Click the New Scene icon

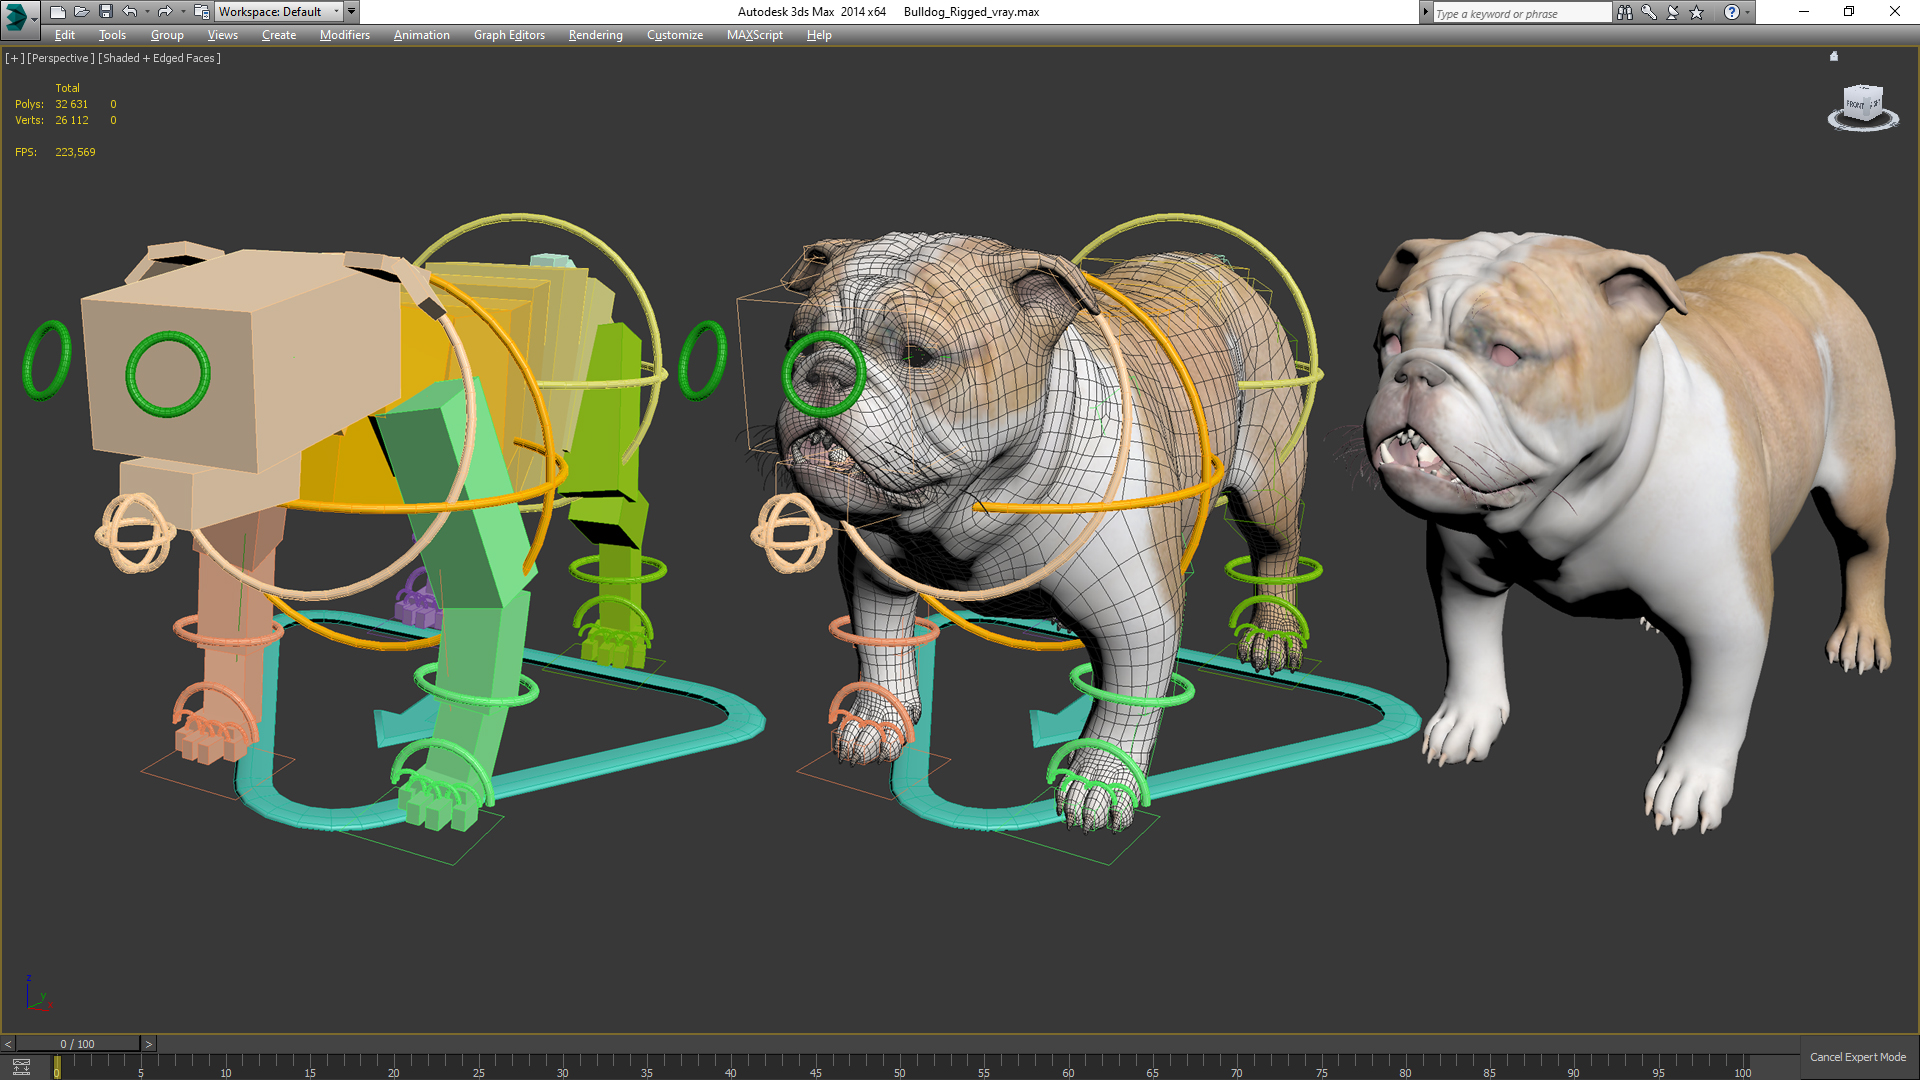tap(57, 12)
